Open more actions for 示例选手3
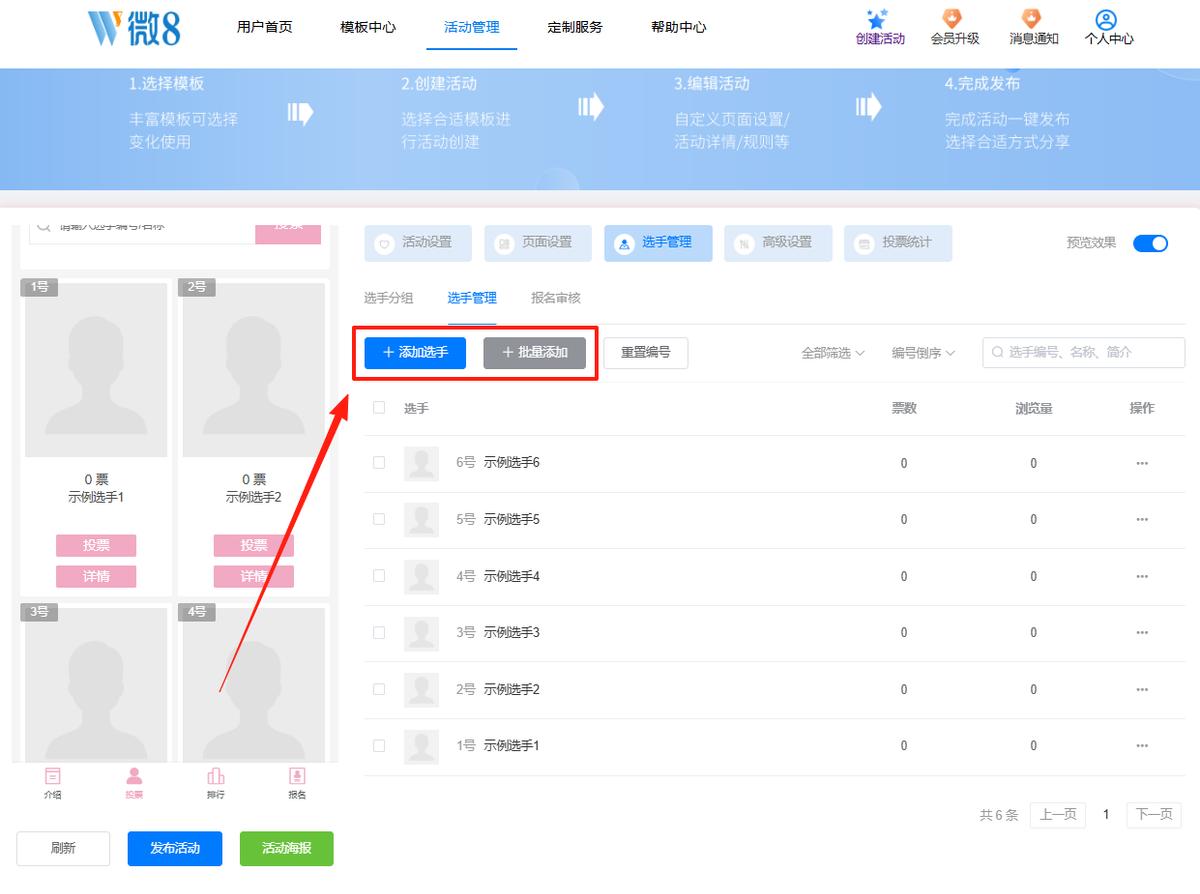This screenshot has height=894, width=1200. click(x=1142, y=633)
